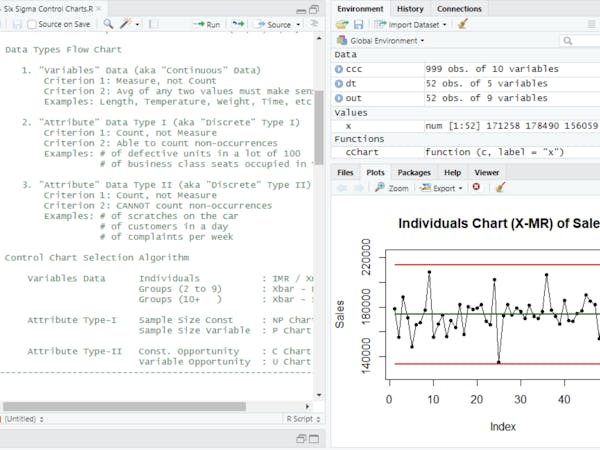Screen dimensions: 600x450
Task: Click the environment search field
Action: tap(580, 41)
